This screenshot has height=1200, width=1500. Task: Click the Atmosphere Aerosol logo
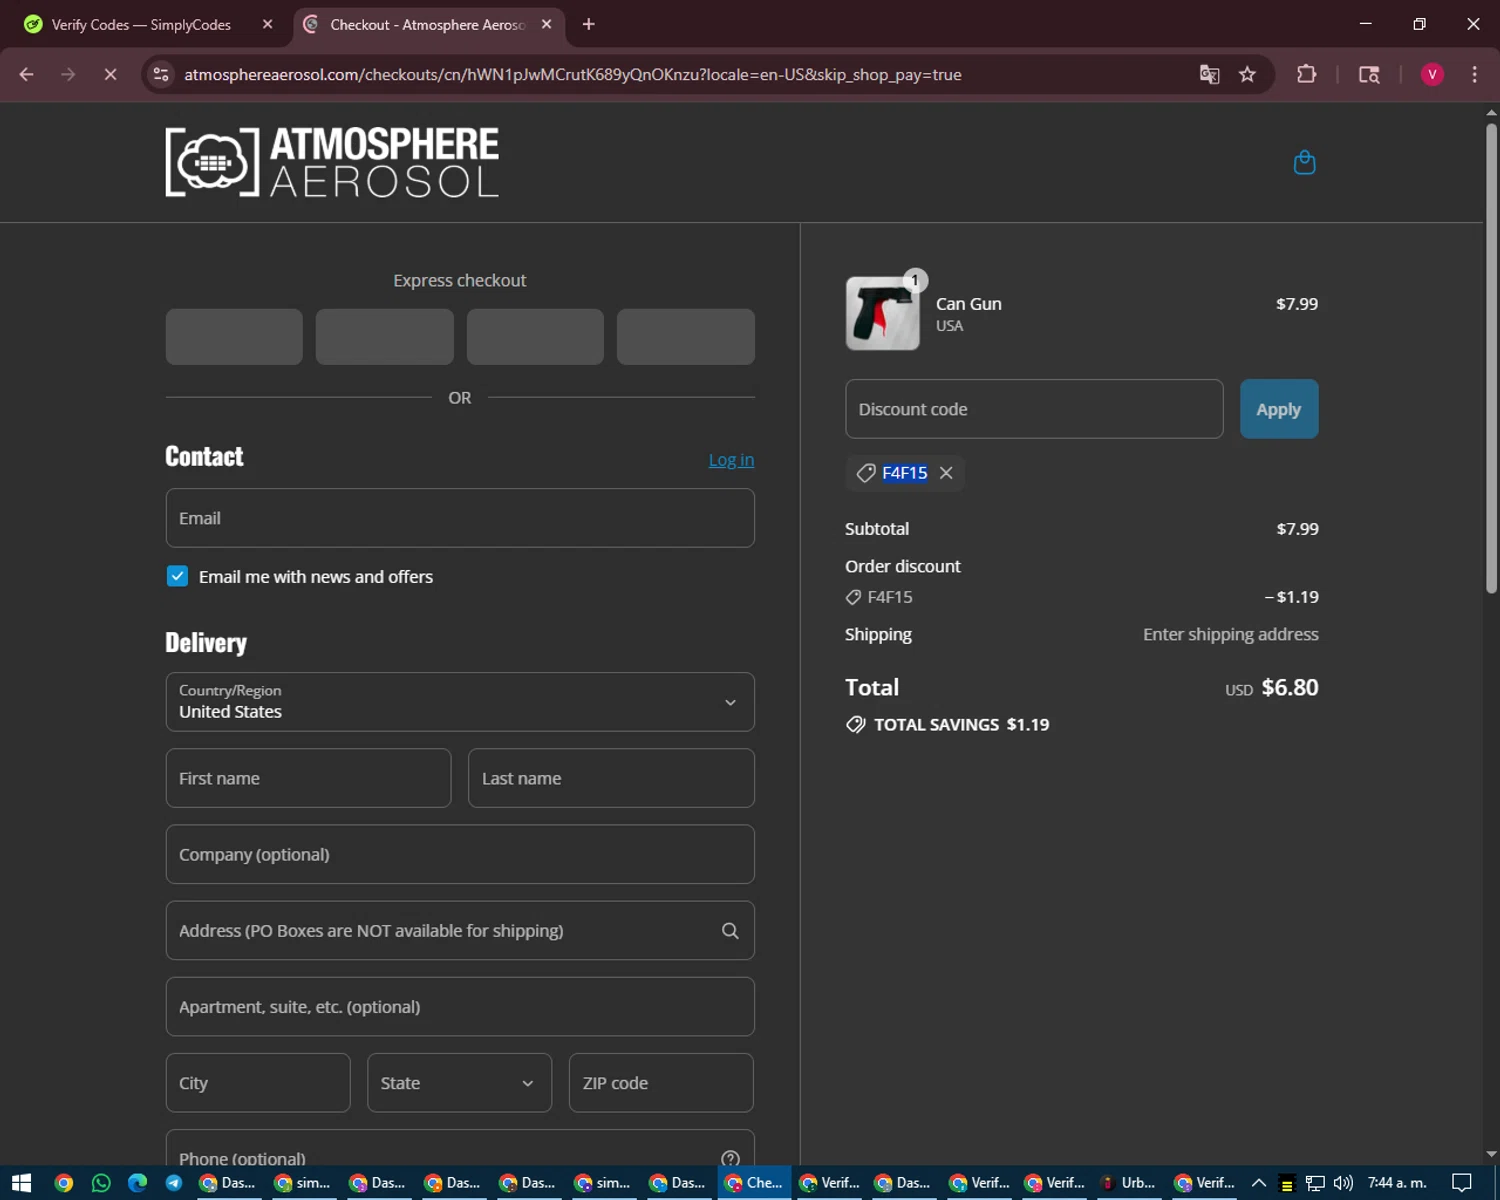click(332, 162)
